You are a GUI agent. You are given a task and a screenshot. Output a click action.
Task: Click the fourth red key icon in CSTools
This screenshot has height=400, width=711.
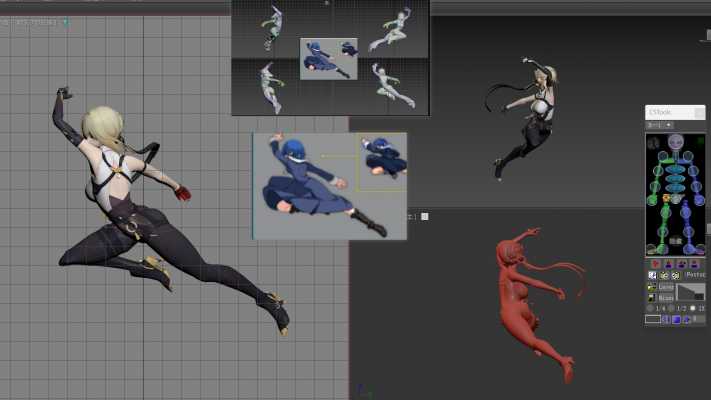click(694, 264)
